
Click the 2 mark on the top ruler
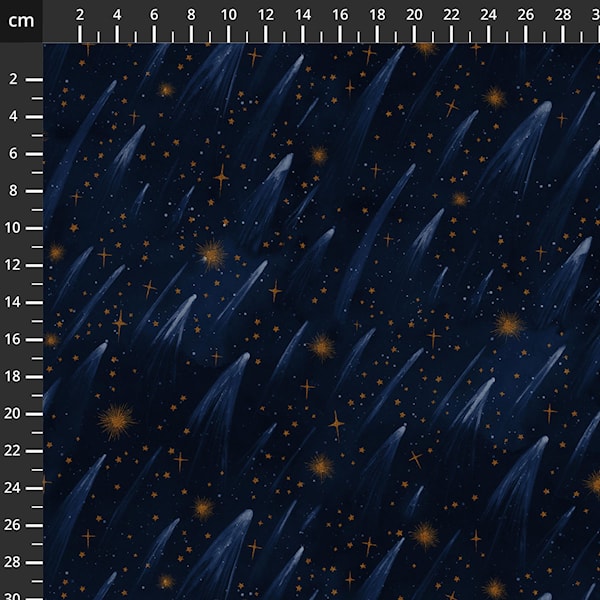pyautogui.click(x=80, y=15)
